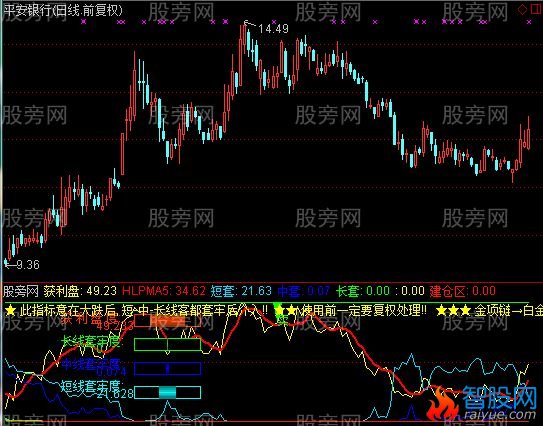Click the red square panel icon
This screenshot has width=543, height=426.
click(535, 9)
